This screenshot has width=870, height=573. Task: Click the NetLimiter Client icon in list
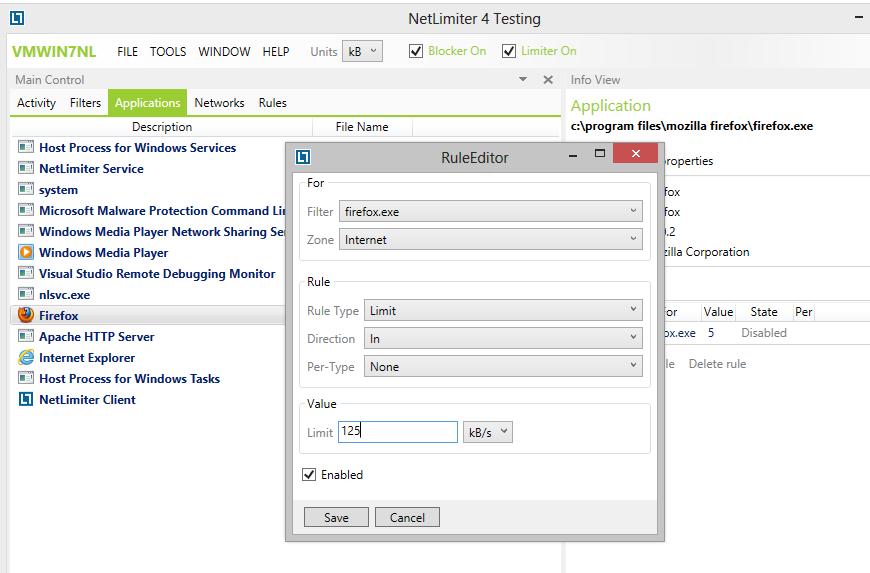click(x=26, y=399)
